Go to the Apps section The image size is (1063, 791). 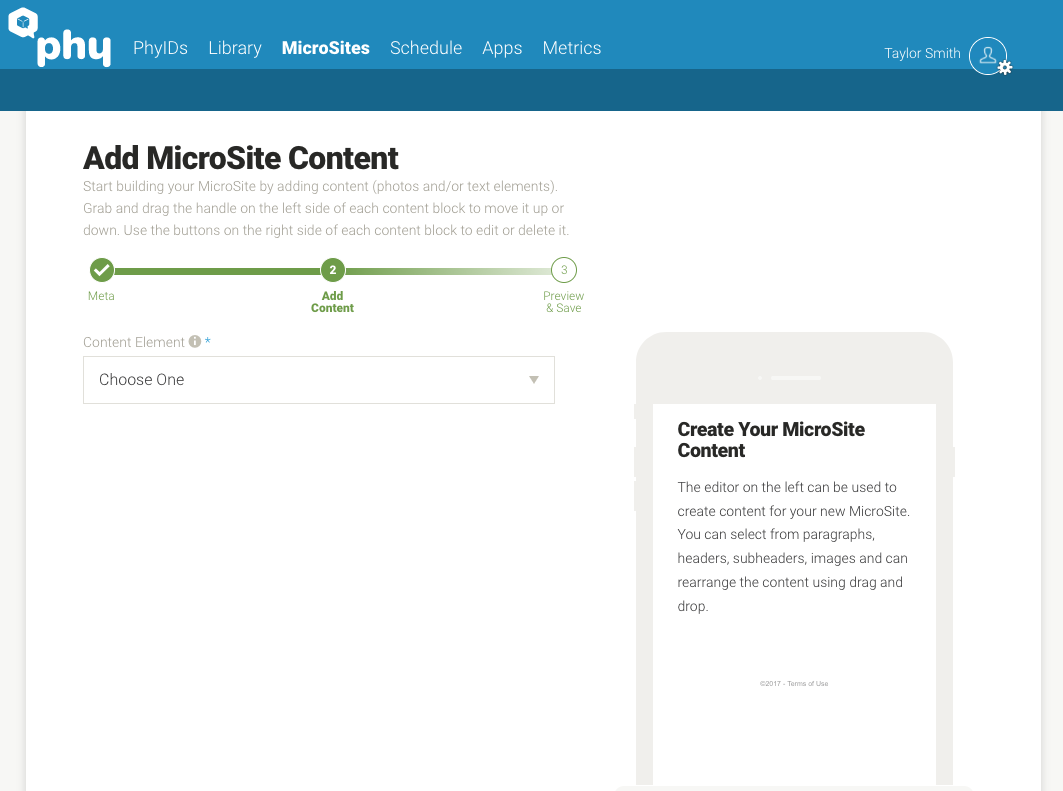point(502,48)
